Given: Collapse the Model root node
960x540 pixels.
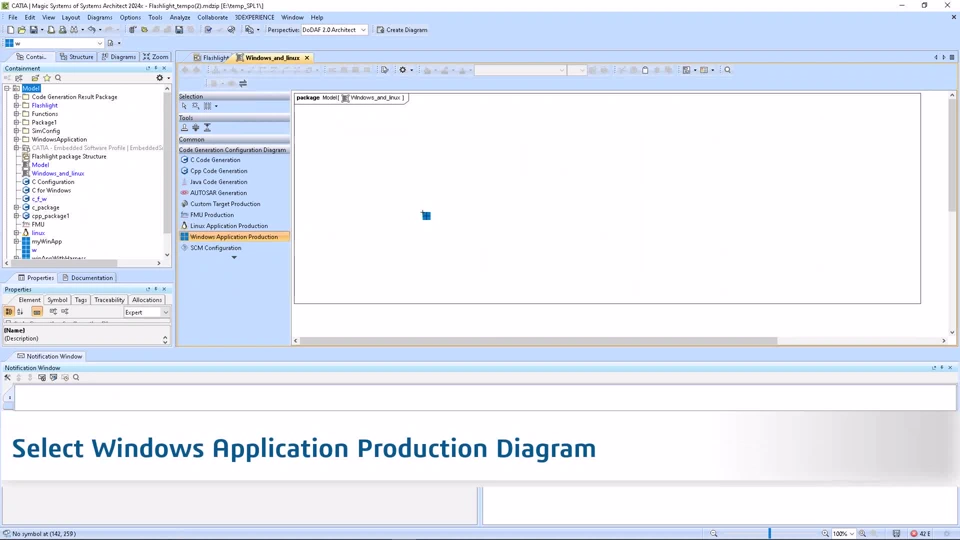Looking at the screenshot, I should pos(7,88).
